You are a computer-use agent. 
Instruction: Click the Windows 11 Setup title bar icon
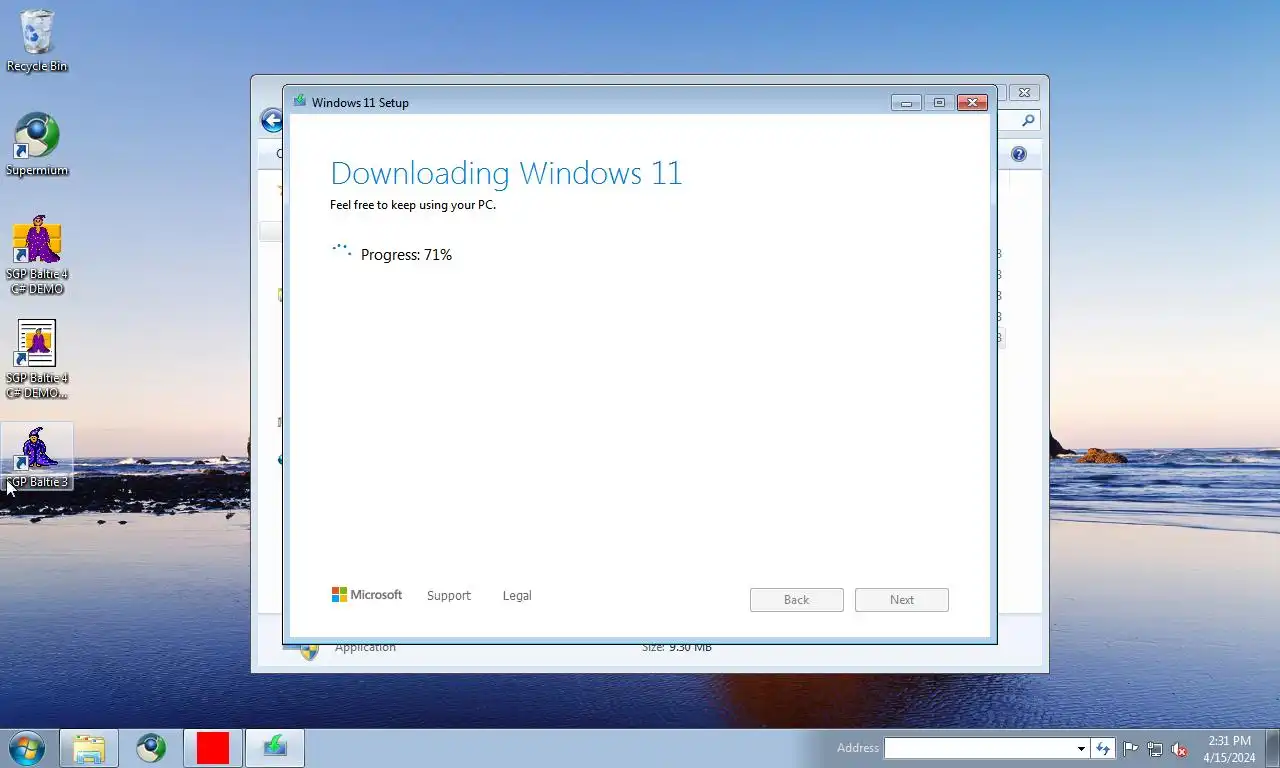300,101
